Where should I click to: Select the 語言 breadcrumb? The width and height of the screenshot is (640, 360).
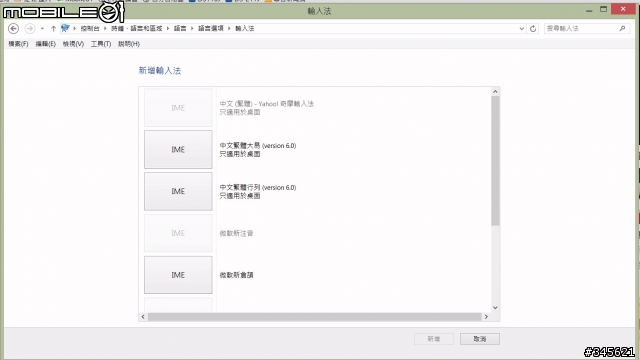click(180, 29)
